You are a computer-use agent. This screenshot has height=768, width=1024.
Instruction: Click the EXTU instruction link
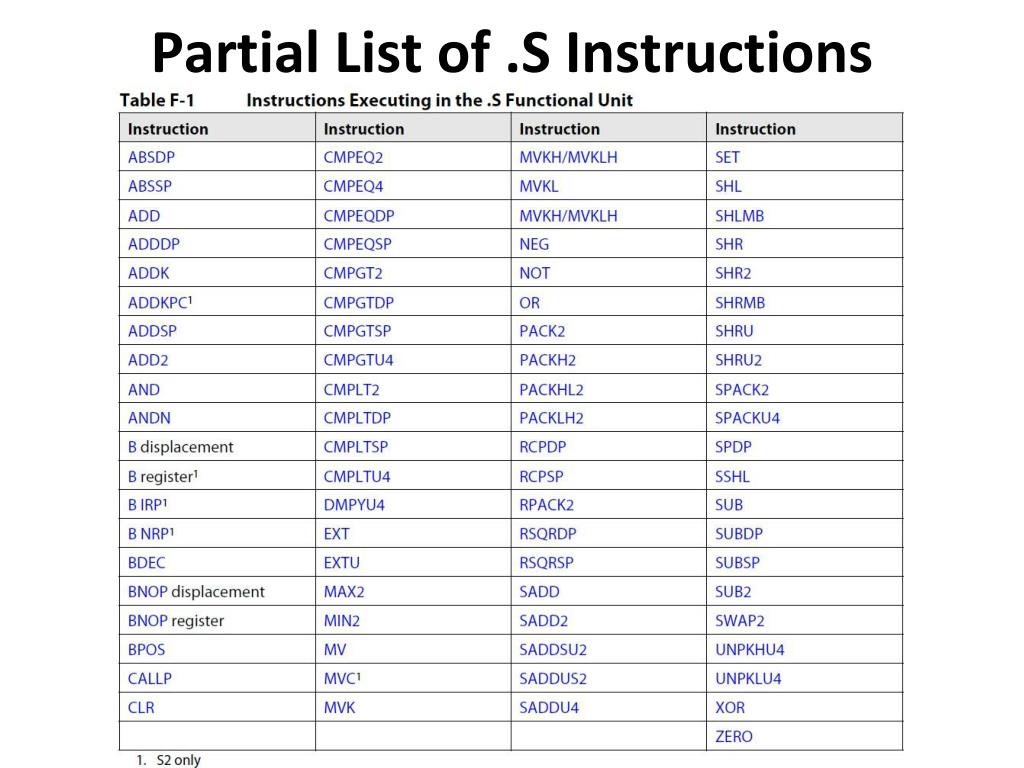tap(342, 563)
